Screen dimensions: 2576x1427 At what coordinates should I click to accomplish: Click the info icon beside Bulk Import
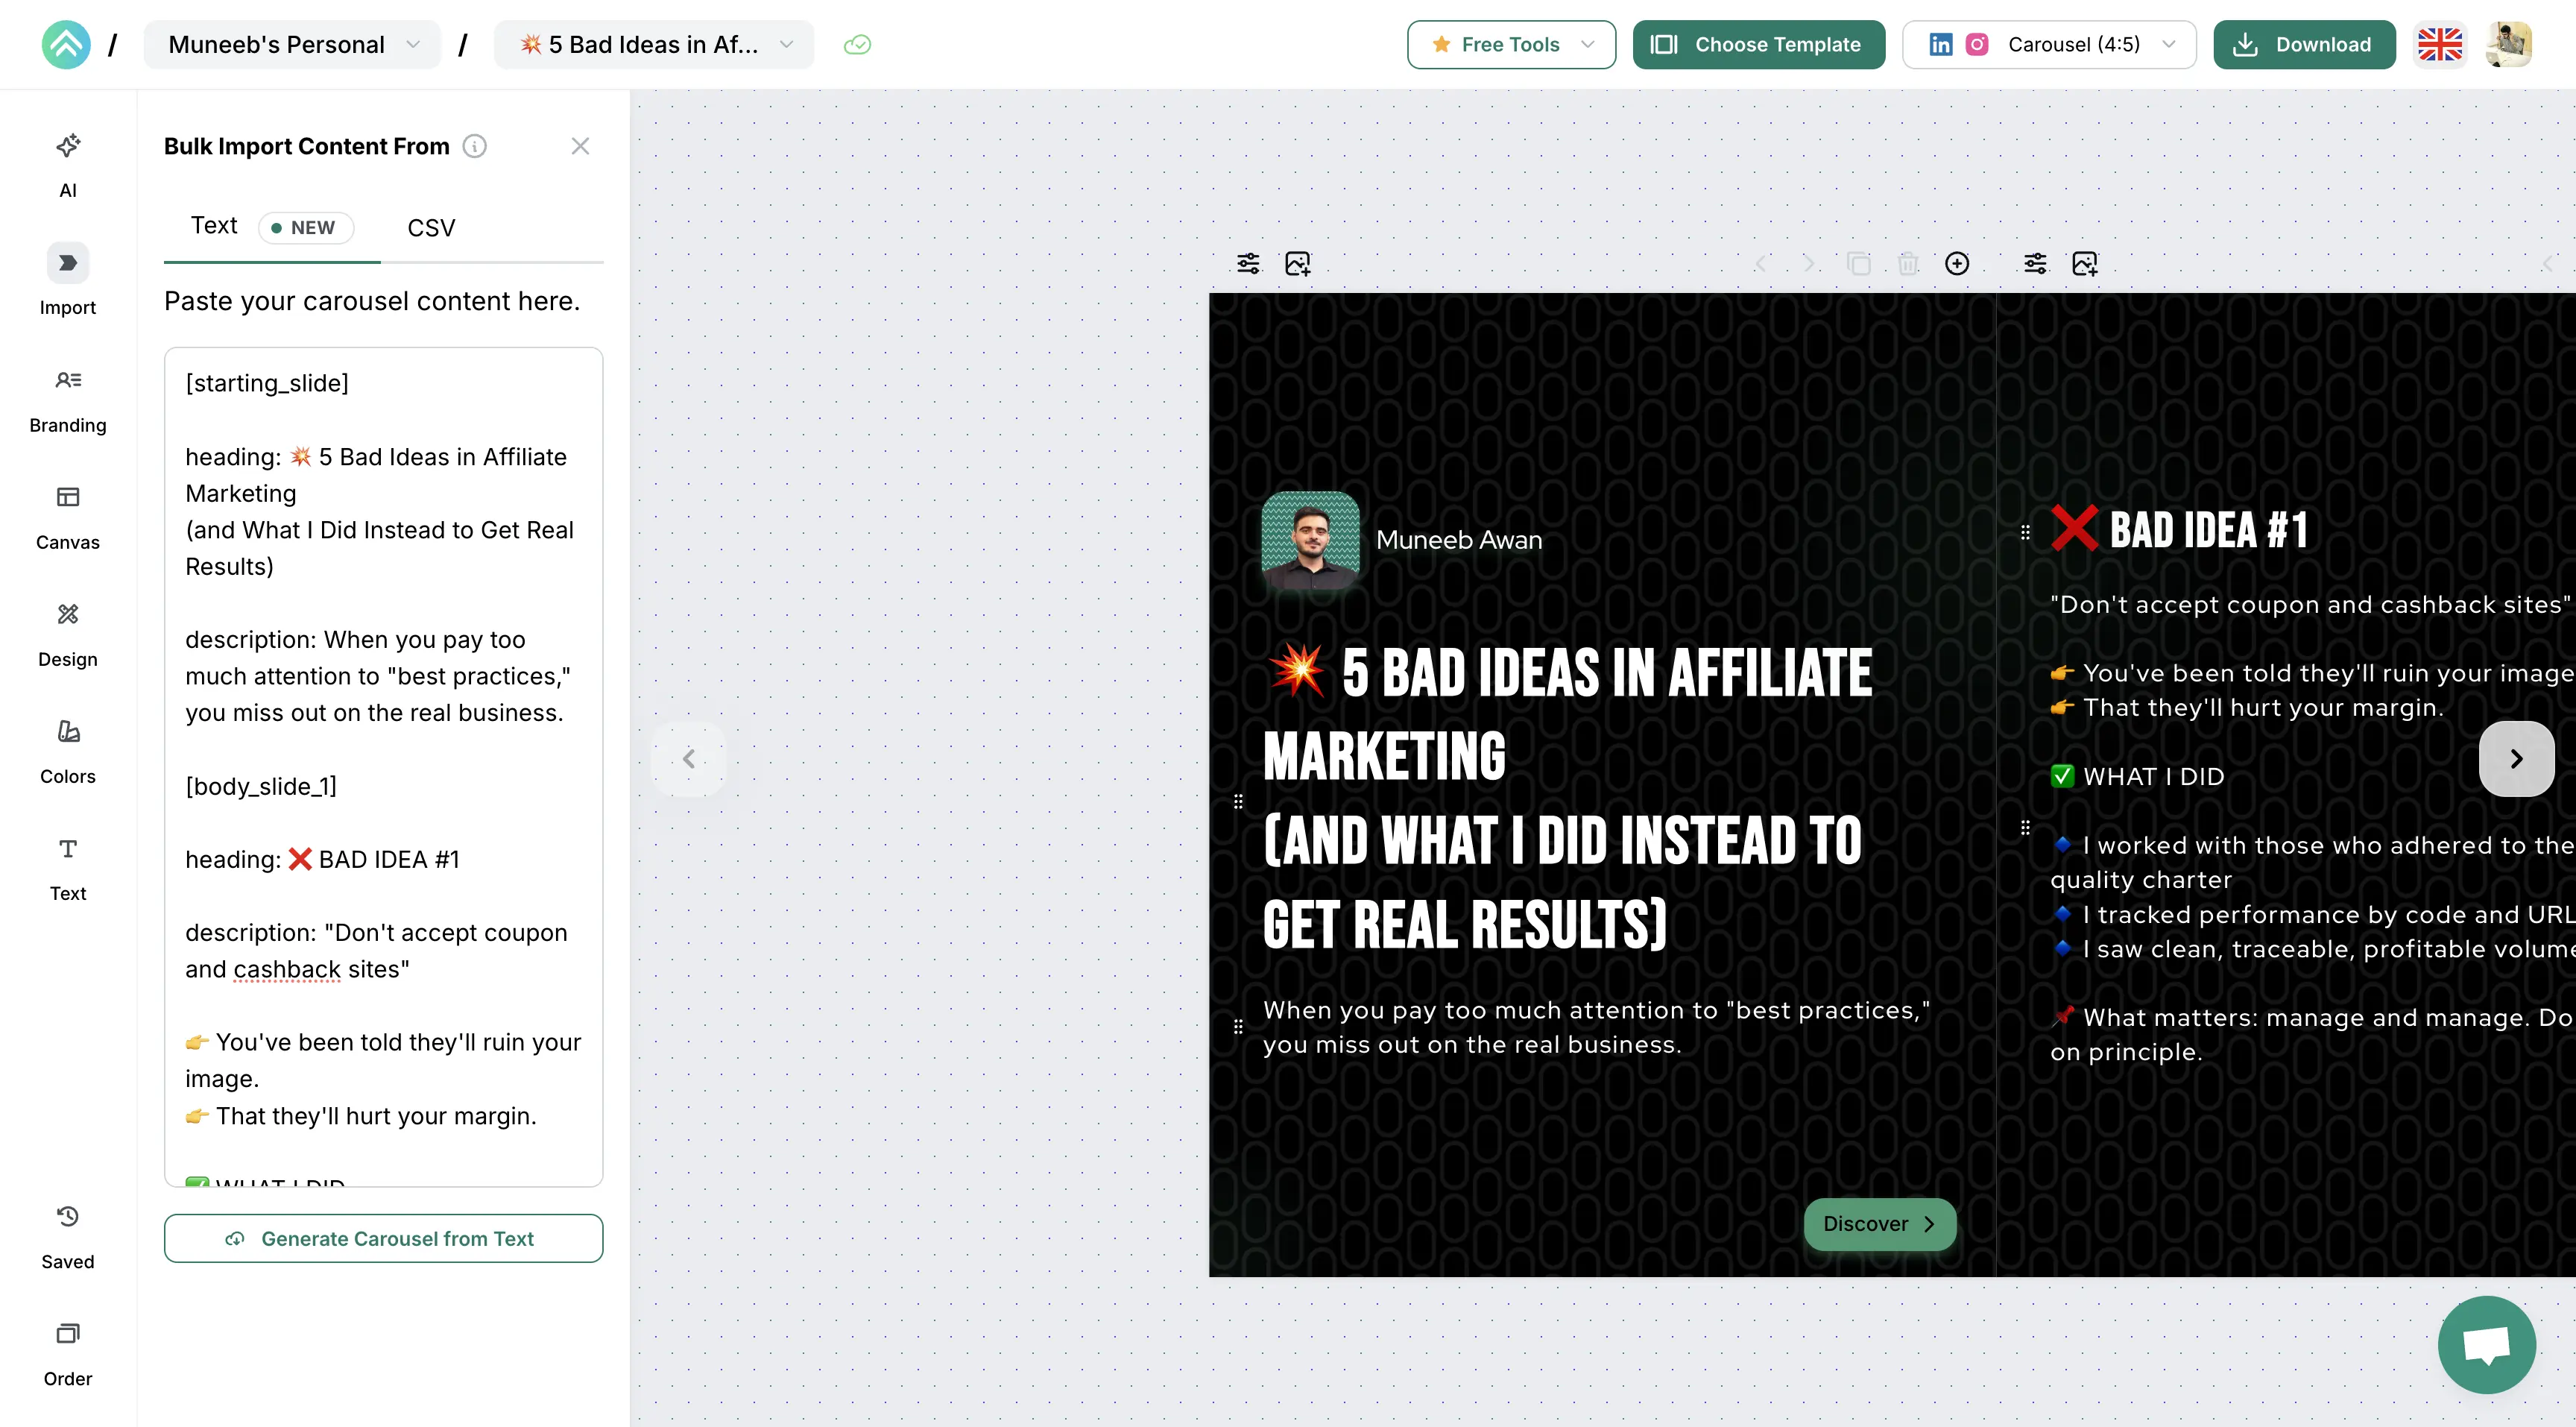[x=475, y=147]
